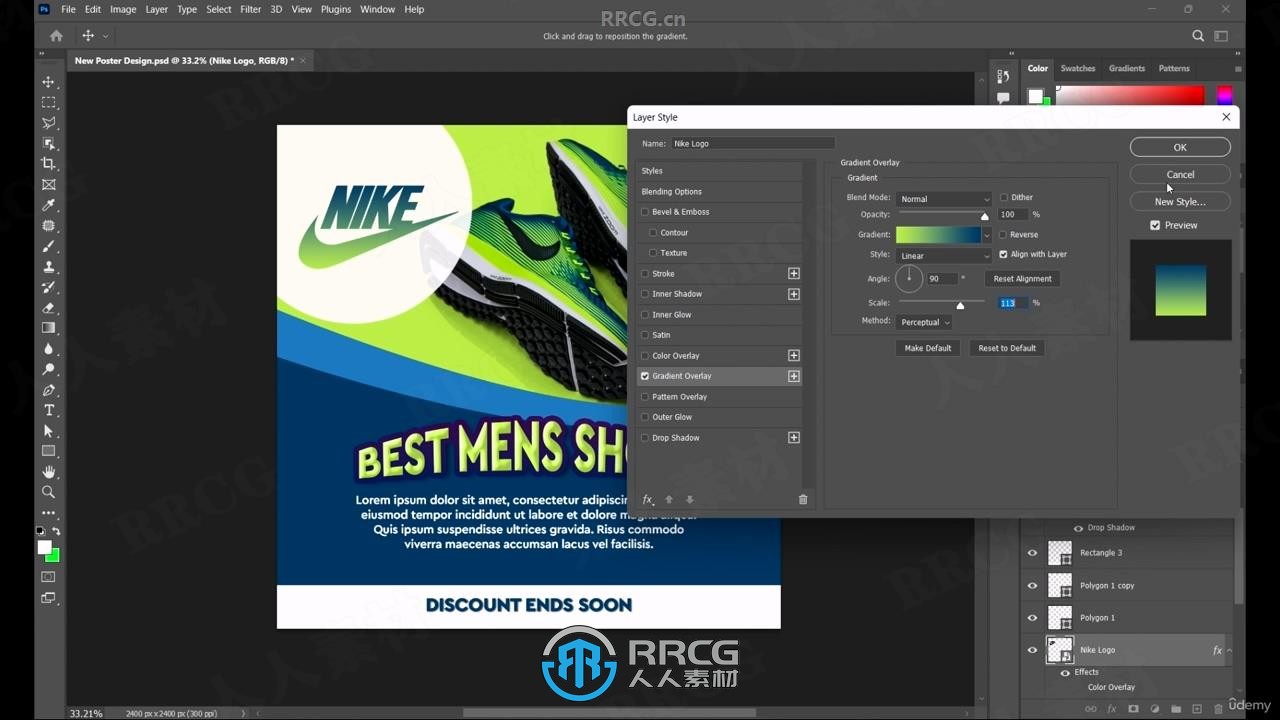The height and width of the screenshot is (720, 1280).
Task: Uncheck Align with Layer
Action: tap(1003, 254)
